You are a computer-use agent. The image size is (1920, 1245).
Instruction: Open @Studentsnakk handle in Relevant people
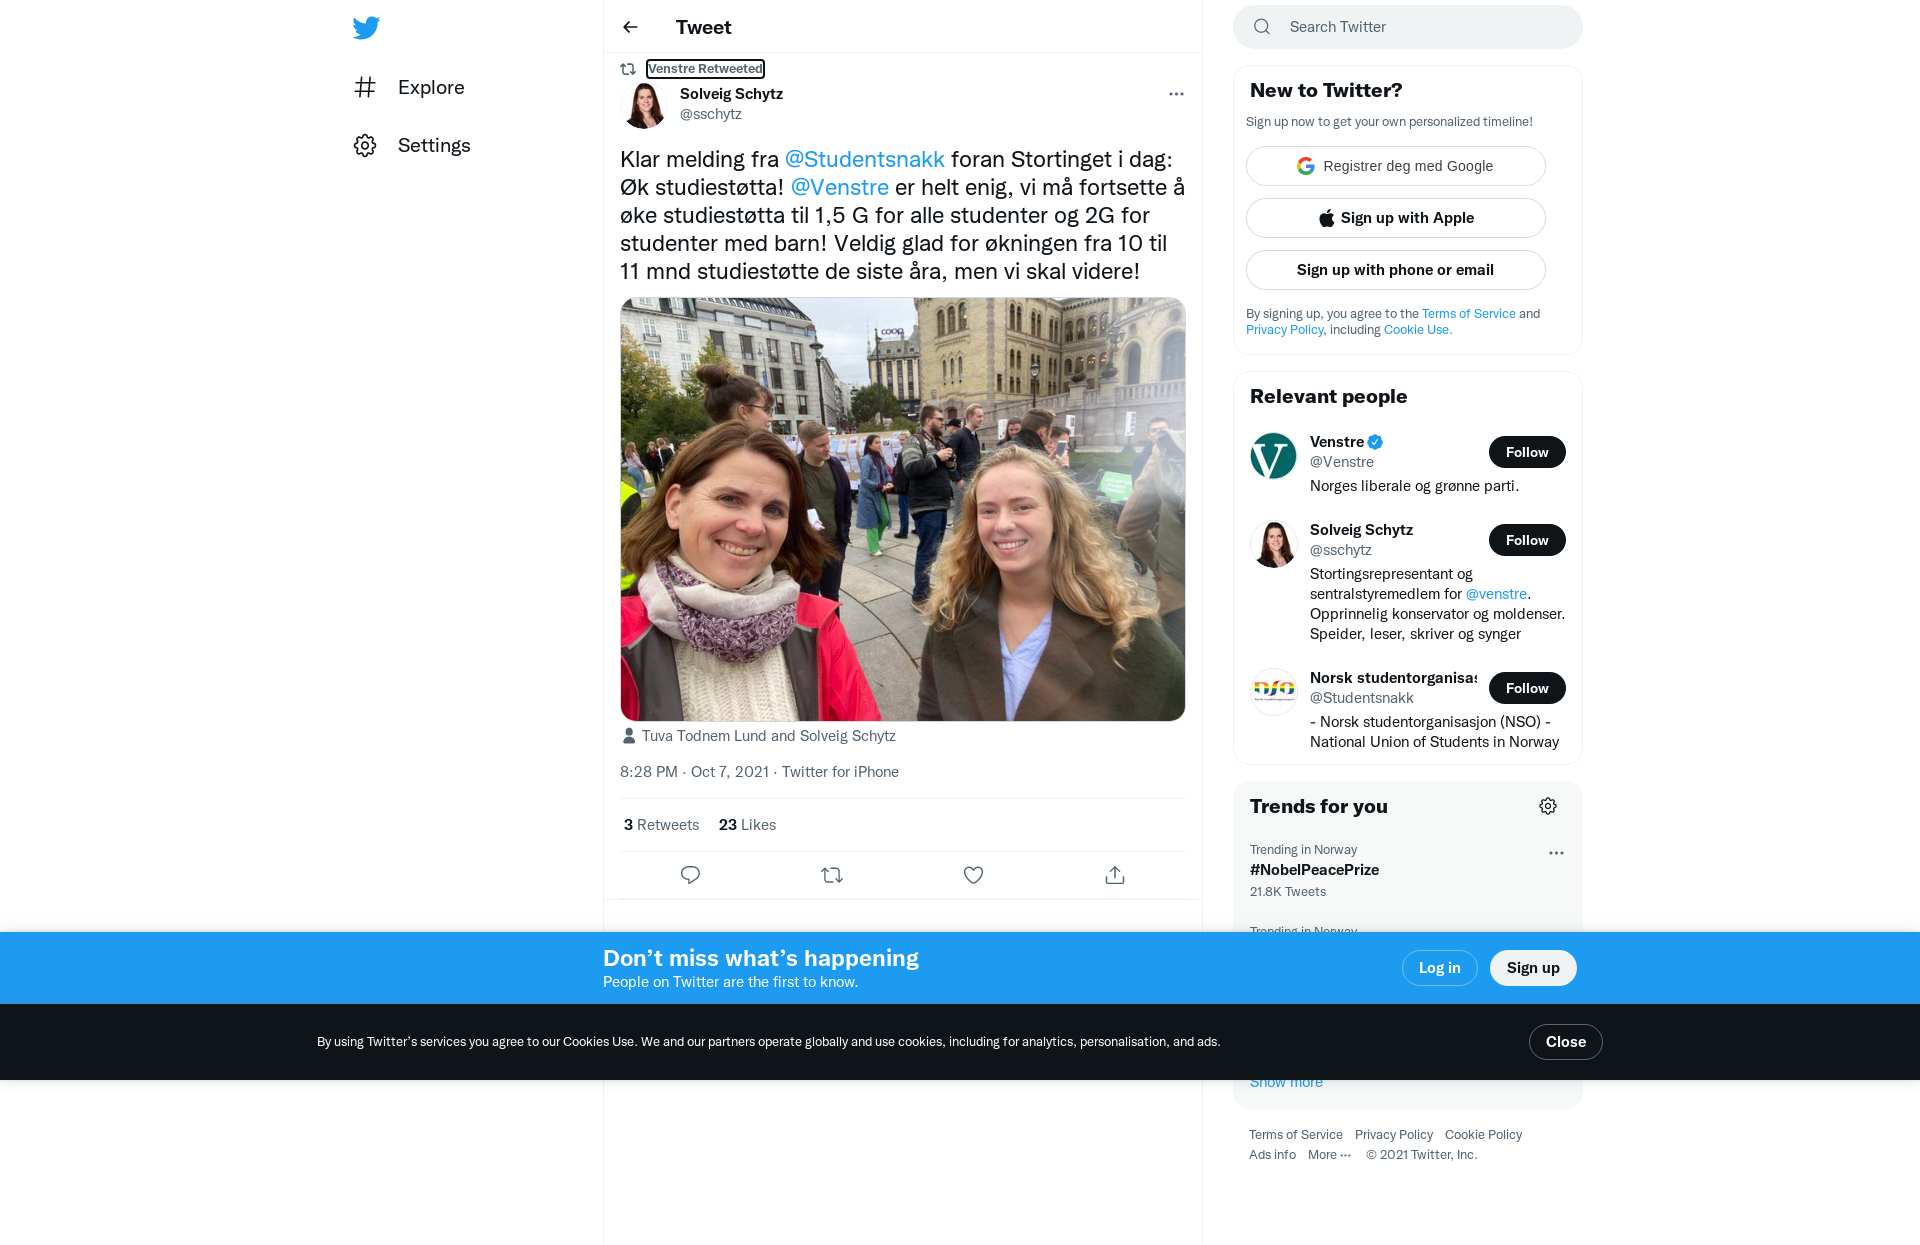tap(1361, 698)
